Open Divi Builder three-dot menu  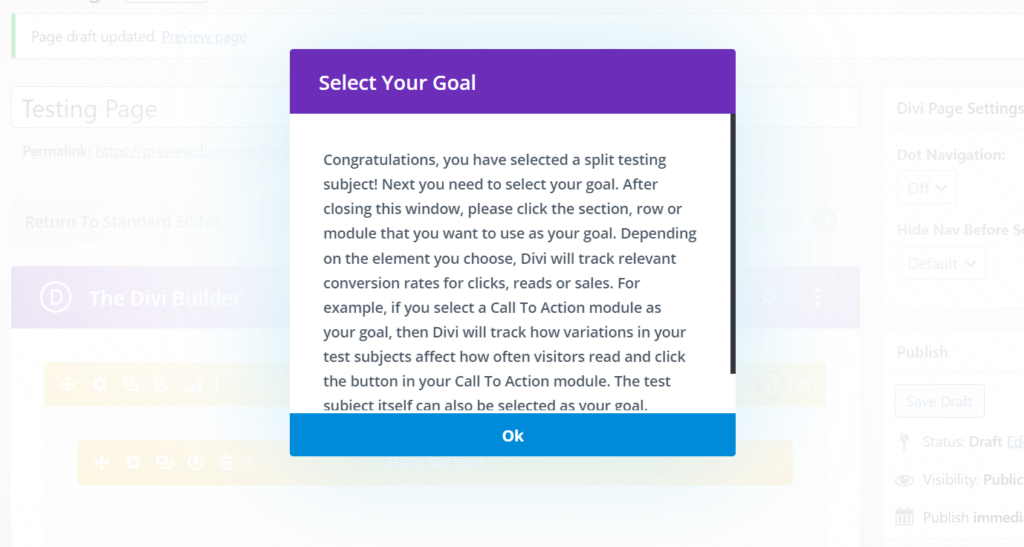pos(817,297)
